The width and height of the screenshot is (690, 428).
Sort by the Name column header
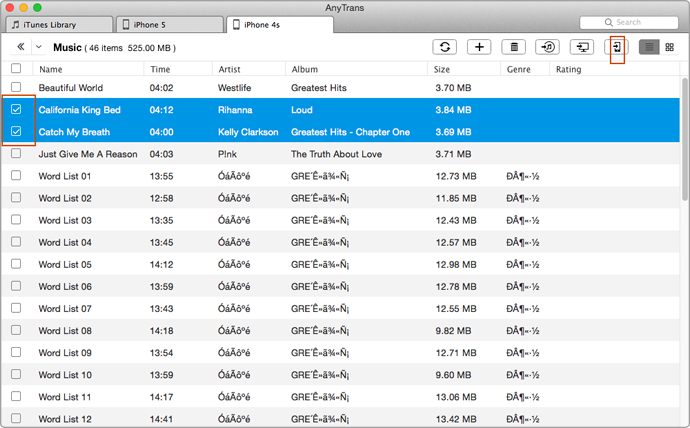(x=88, y=69)
